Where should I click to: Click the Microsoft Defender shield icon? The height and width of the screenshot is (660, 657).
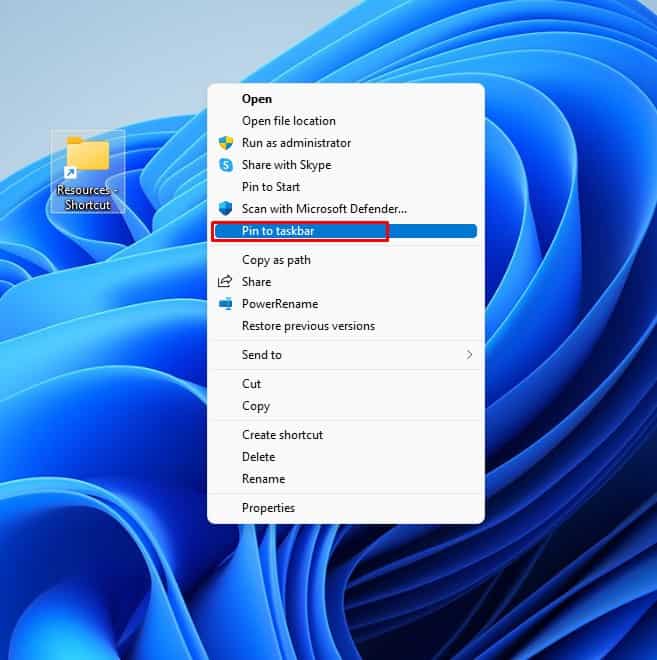click(226, 209)
